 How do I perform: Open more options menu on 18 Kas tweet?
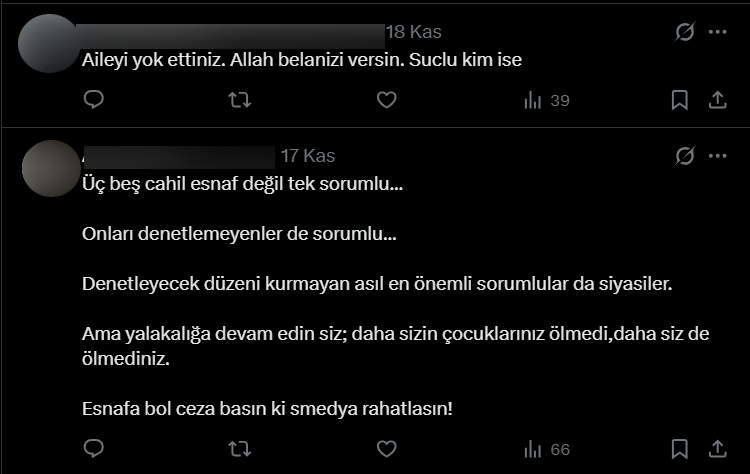pos(717,32)
